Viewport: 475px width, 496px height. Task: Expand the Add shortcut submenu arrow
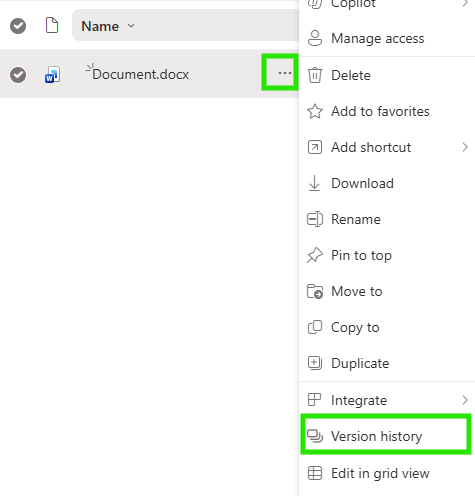coord(465,147)
